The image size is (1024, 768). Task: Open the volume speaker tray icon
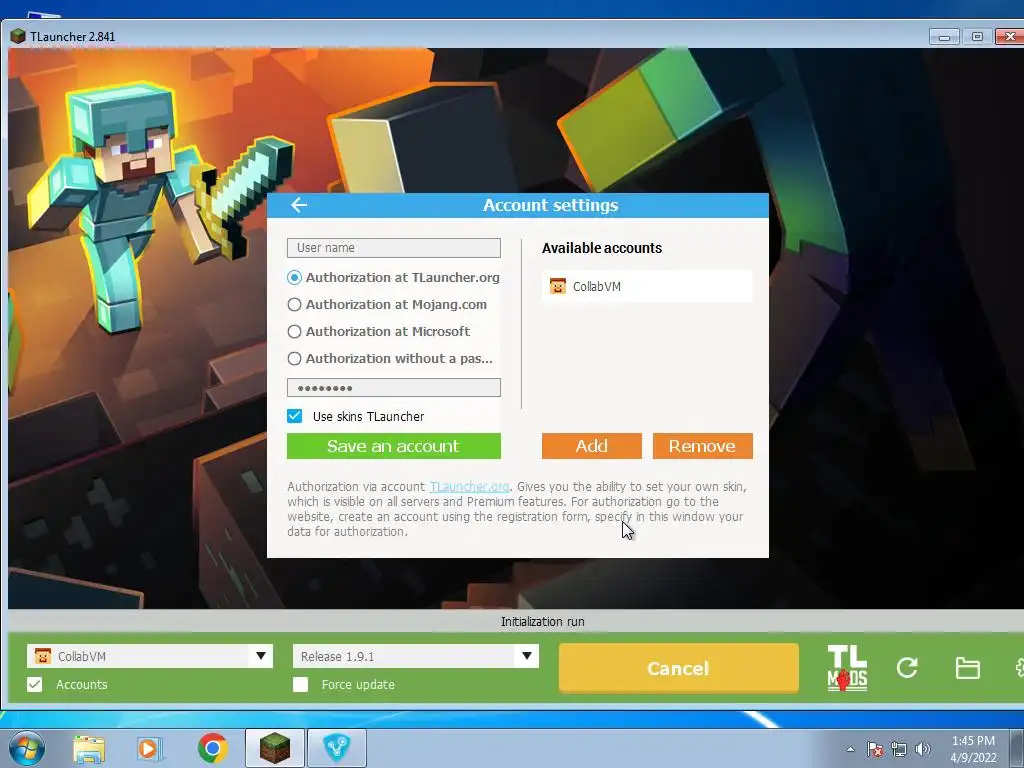click(x=923, y=749)
